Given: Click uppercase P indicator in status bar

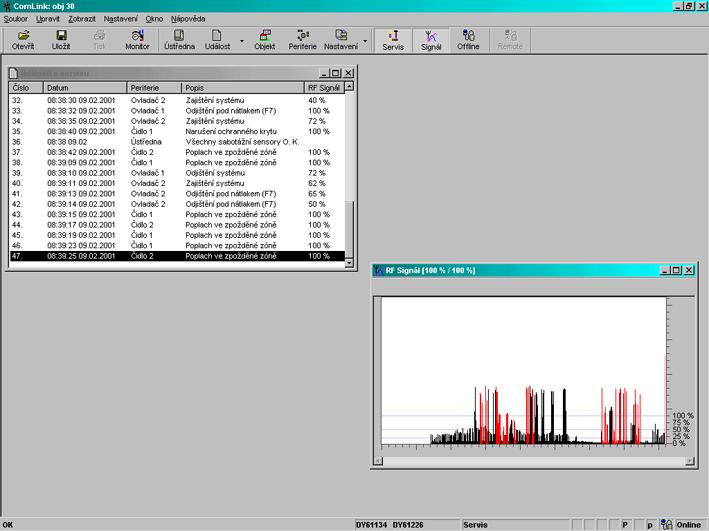Looking at the screenshot, I should point(625,525).
